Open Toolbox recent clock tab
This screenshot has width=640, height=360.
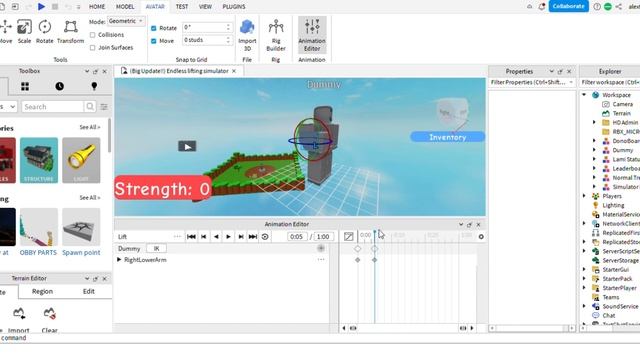click(60, 86)
